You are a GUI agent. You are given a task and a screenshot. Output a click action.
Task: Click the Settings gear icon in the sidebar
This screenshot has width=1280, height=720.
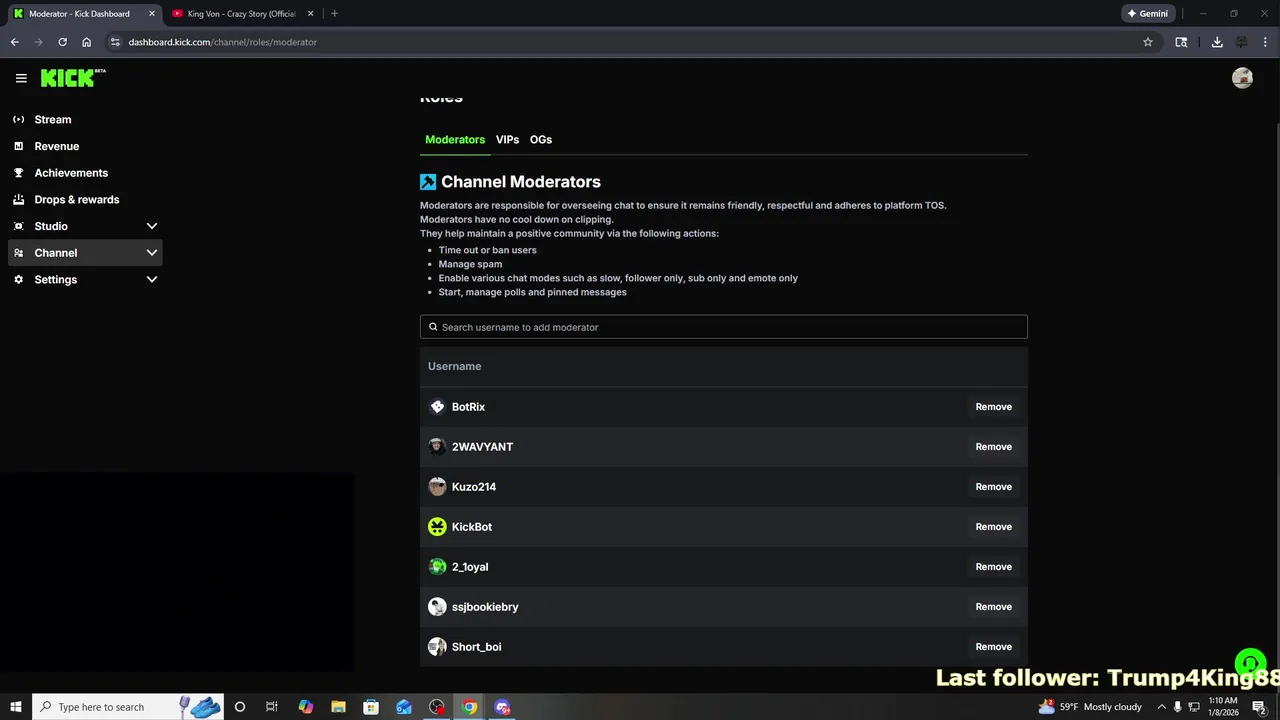click(x=18, y=279)
